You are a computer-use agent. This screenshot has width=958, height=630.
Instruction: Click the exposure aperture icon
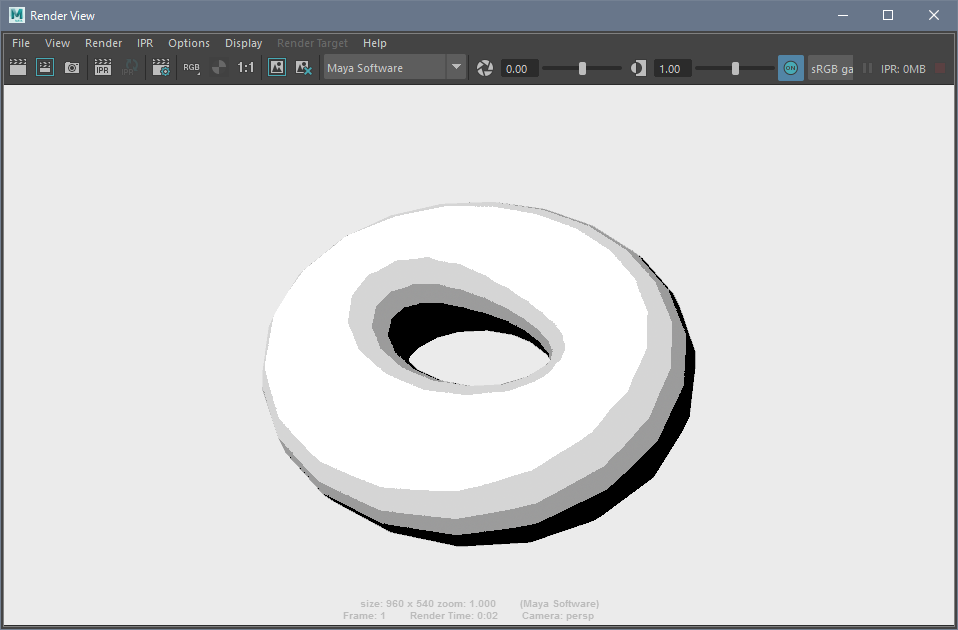(485, 68)
